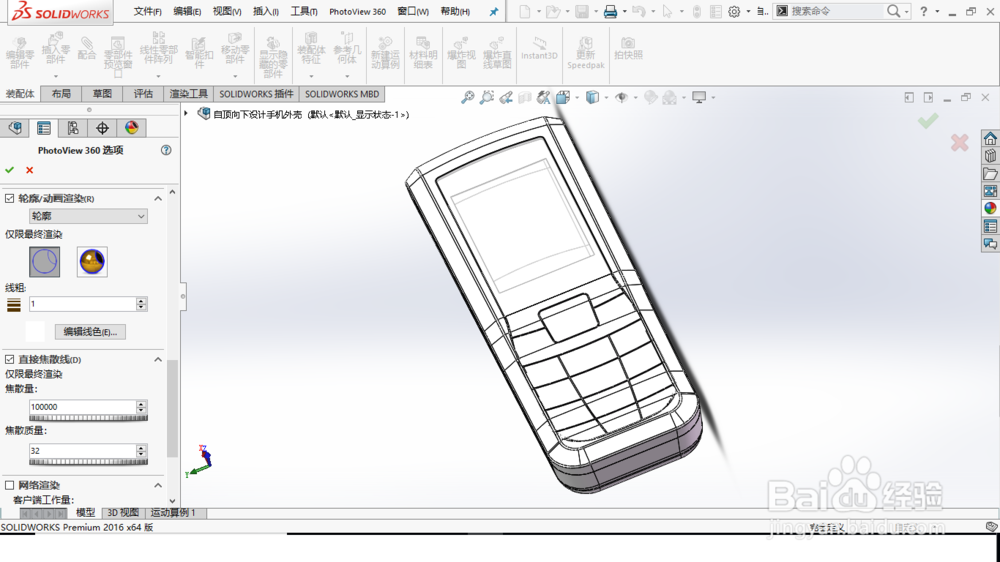
Task: Open the Hide/Show Items dropdown arrow
Action: tap(635, 98)
